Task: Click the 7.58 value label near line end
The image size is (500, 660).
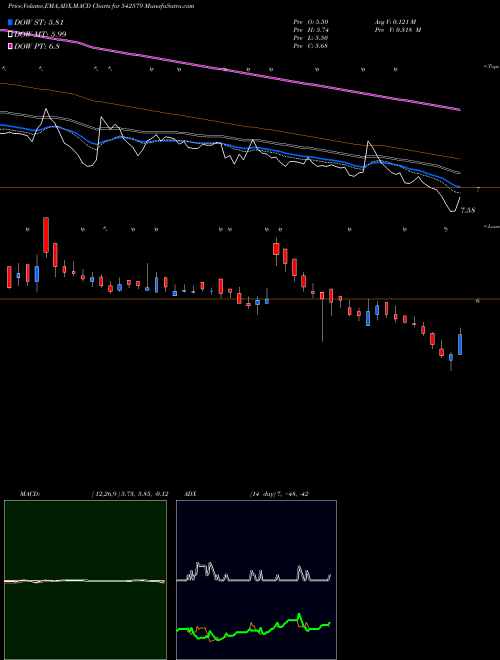Action: point(468,210)
